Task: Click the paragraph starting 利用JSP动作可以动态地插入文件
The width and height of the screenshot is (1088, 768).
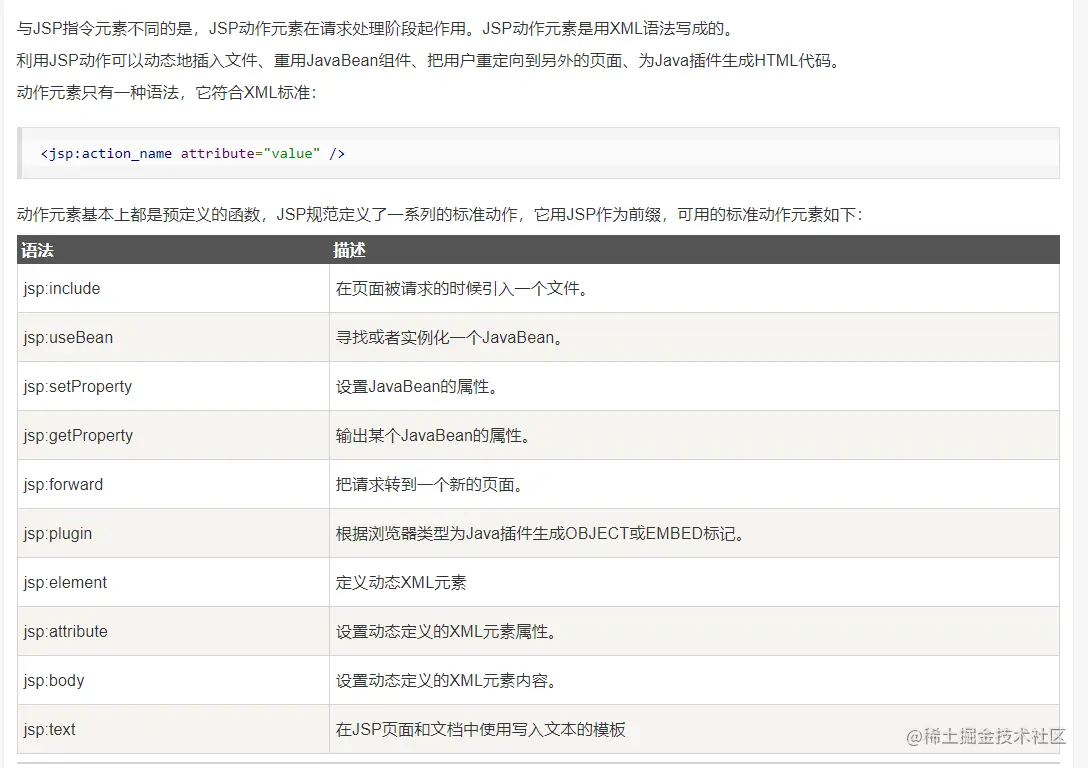Action: point(430,60)
